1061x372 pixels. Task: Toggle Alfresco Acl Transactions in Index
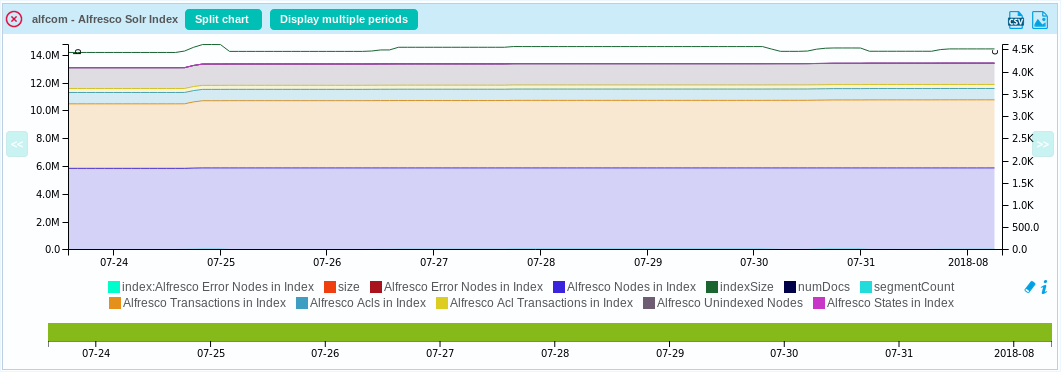535,303
